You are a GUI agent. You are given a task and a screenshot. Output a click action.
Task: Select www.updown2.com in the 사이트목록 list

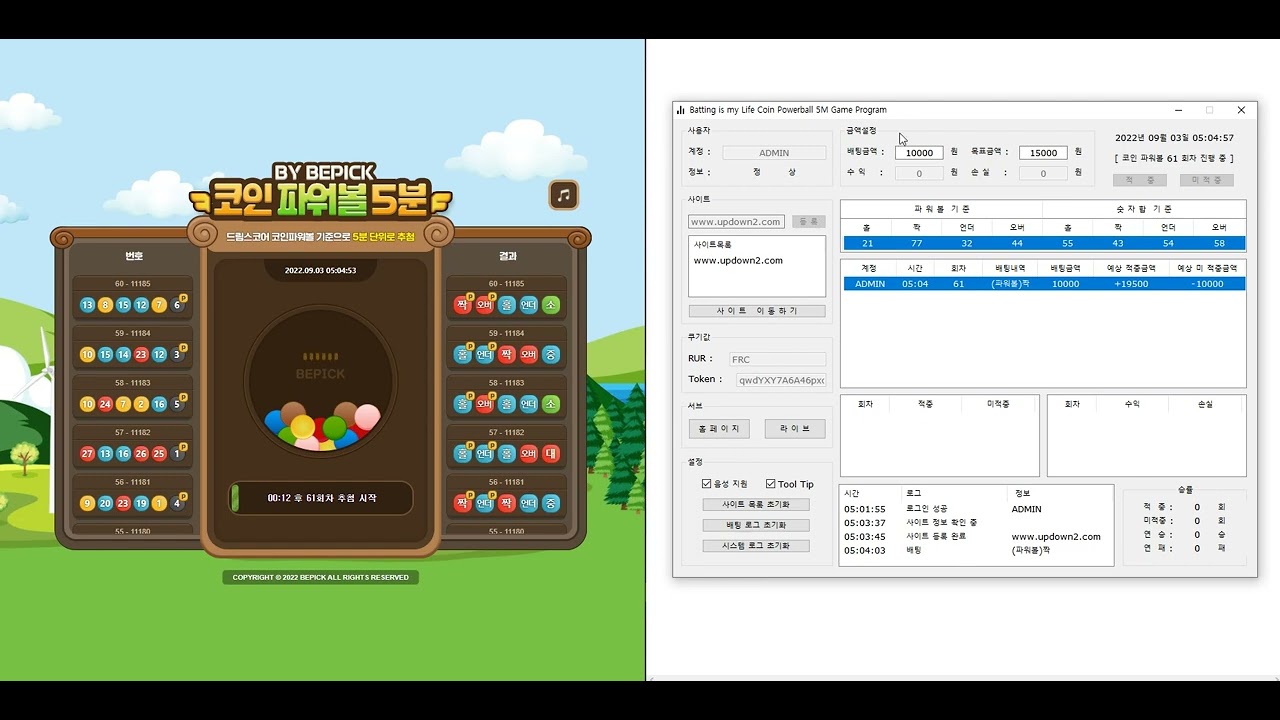coord(738,260)
